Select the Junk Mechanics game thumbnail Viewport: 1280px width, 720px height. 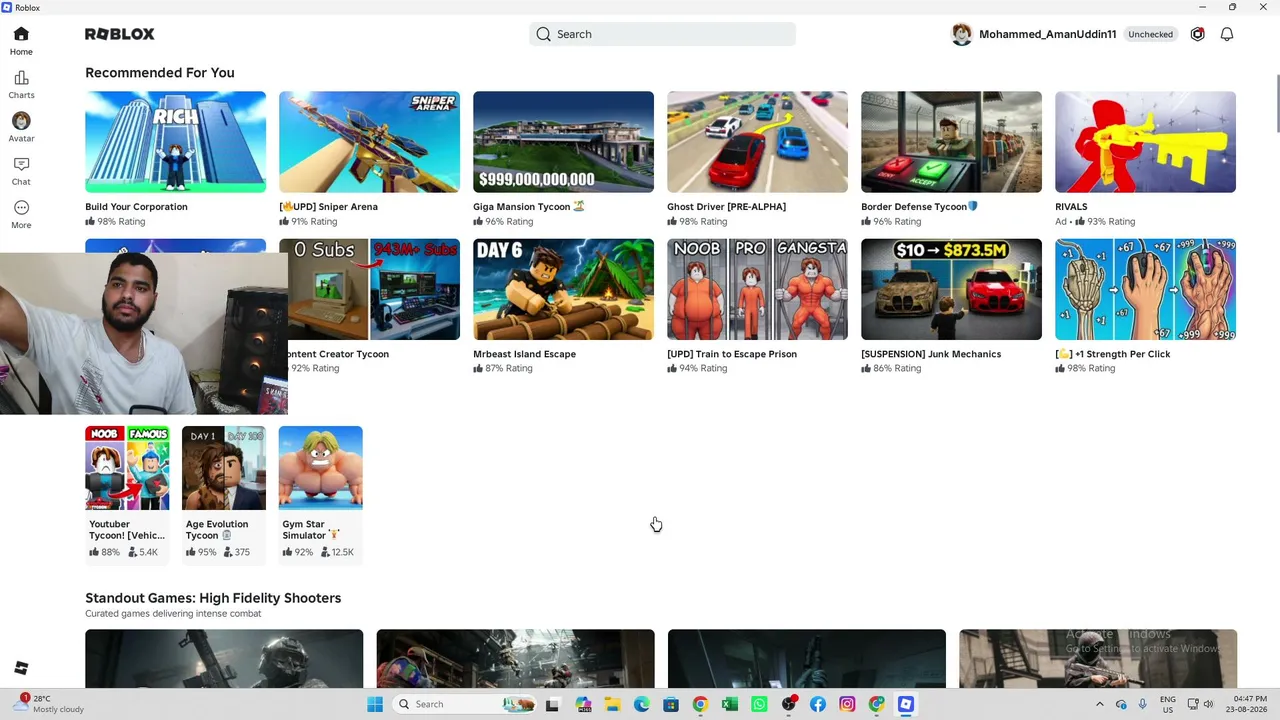tap(951, 289)
